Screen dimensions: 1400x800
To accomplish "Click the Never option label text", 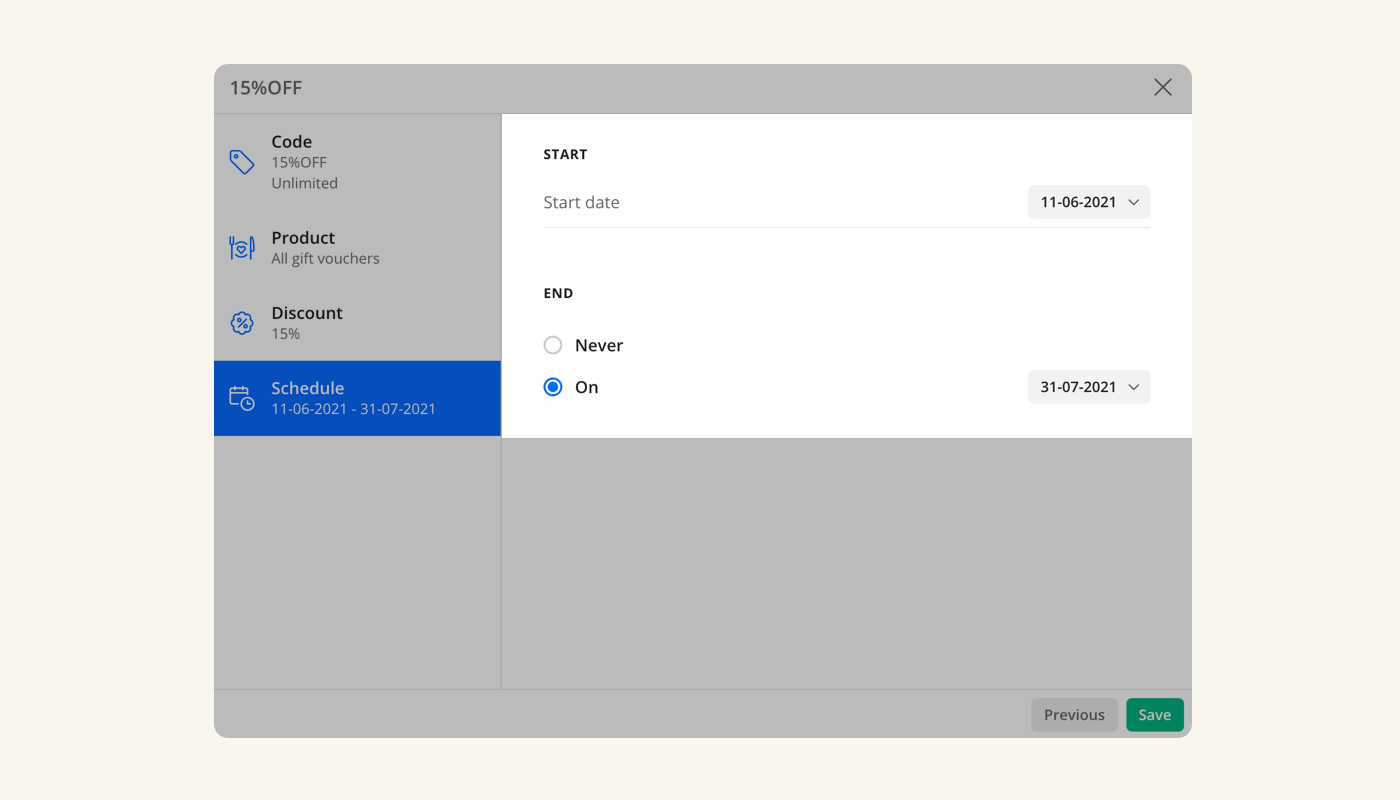I will (599, 345).
